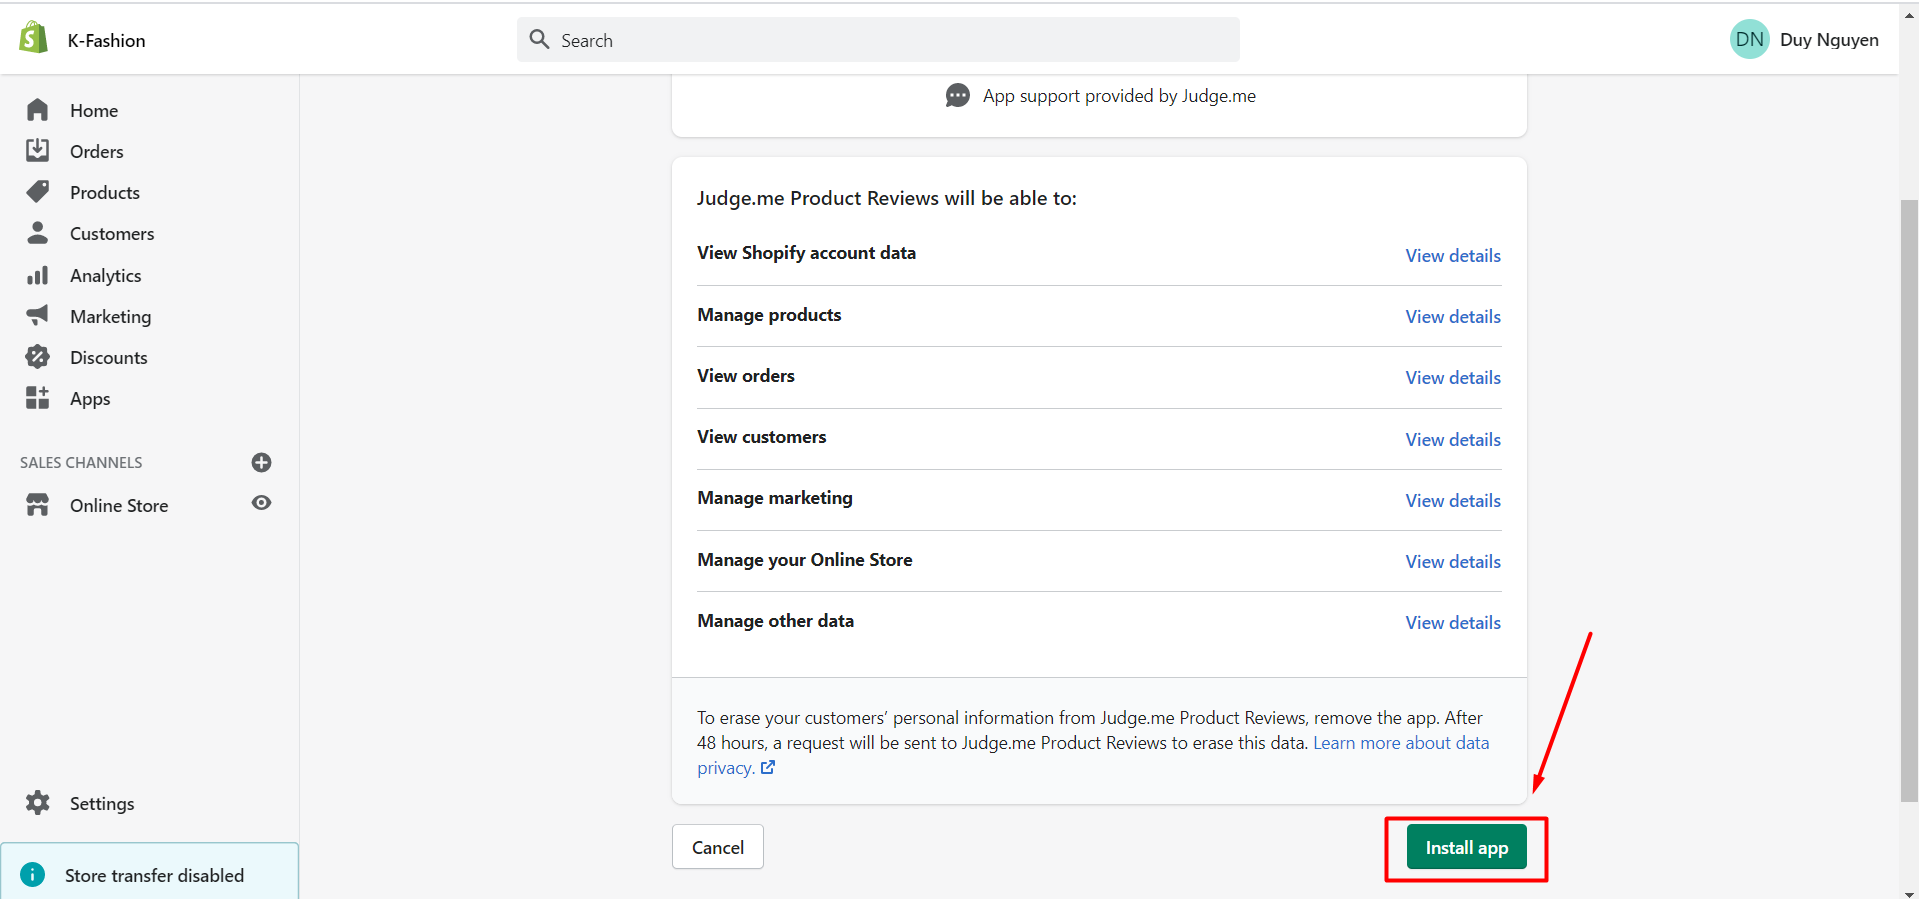
Task: Click Store transfer disabled banner text
Action: (154, 875)
